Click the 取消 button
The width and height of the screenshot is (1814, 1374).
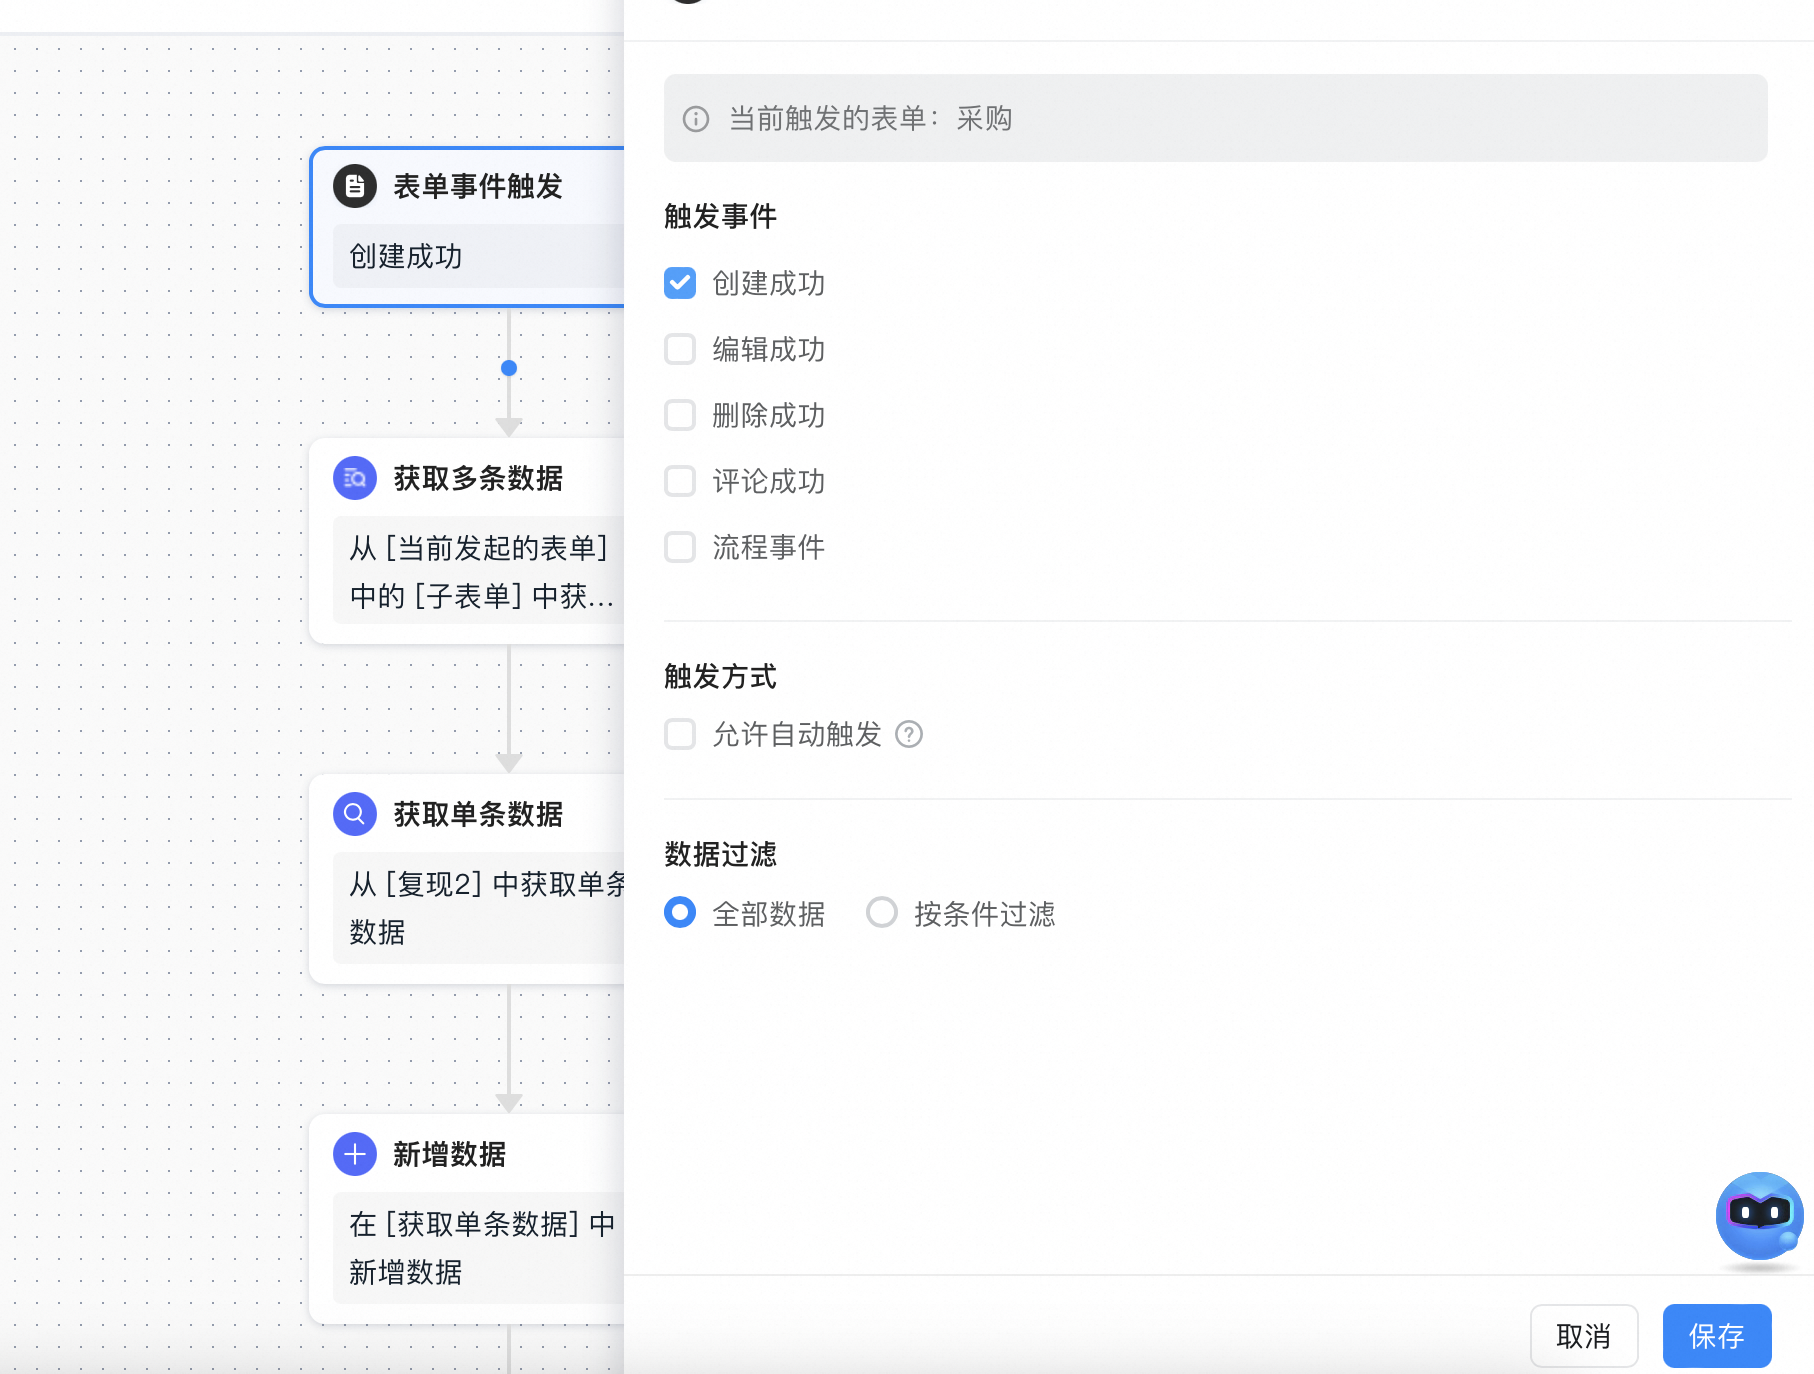[1584, 1336]
